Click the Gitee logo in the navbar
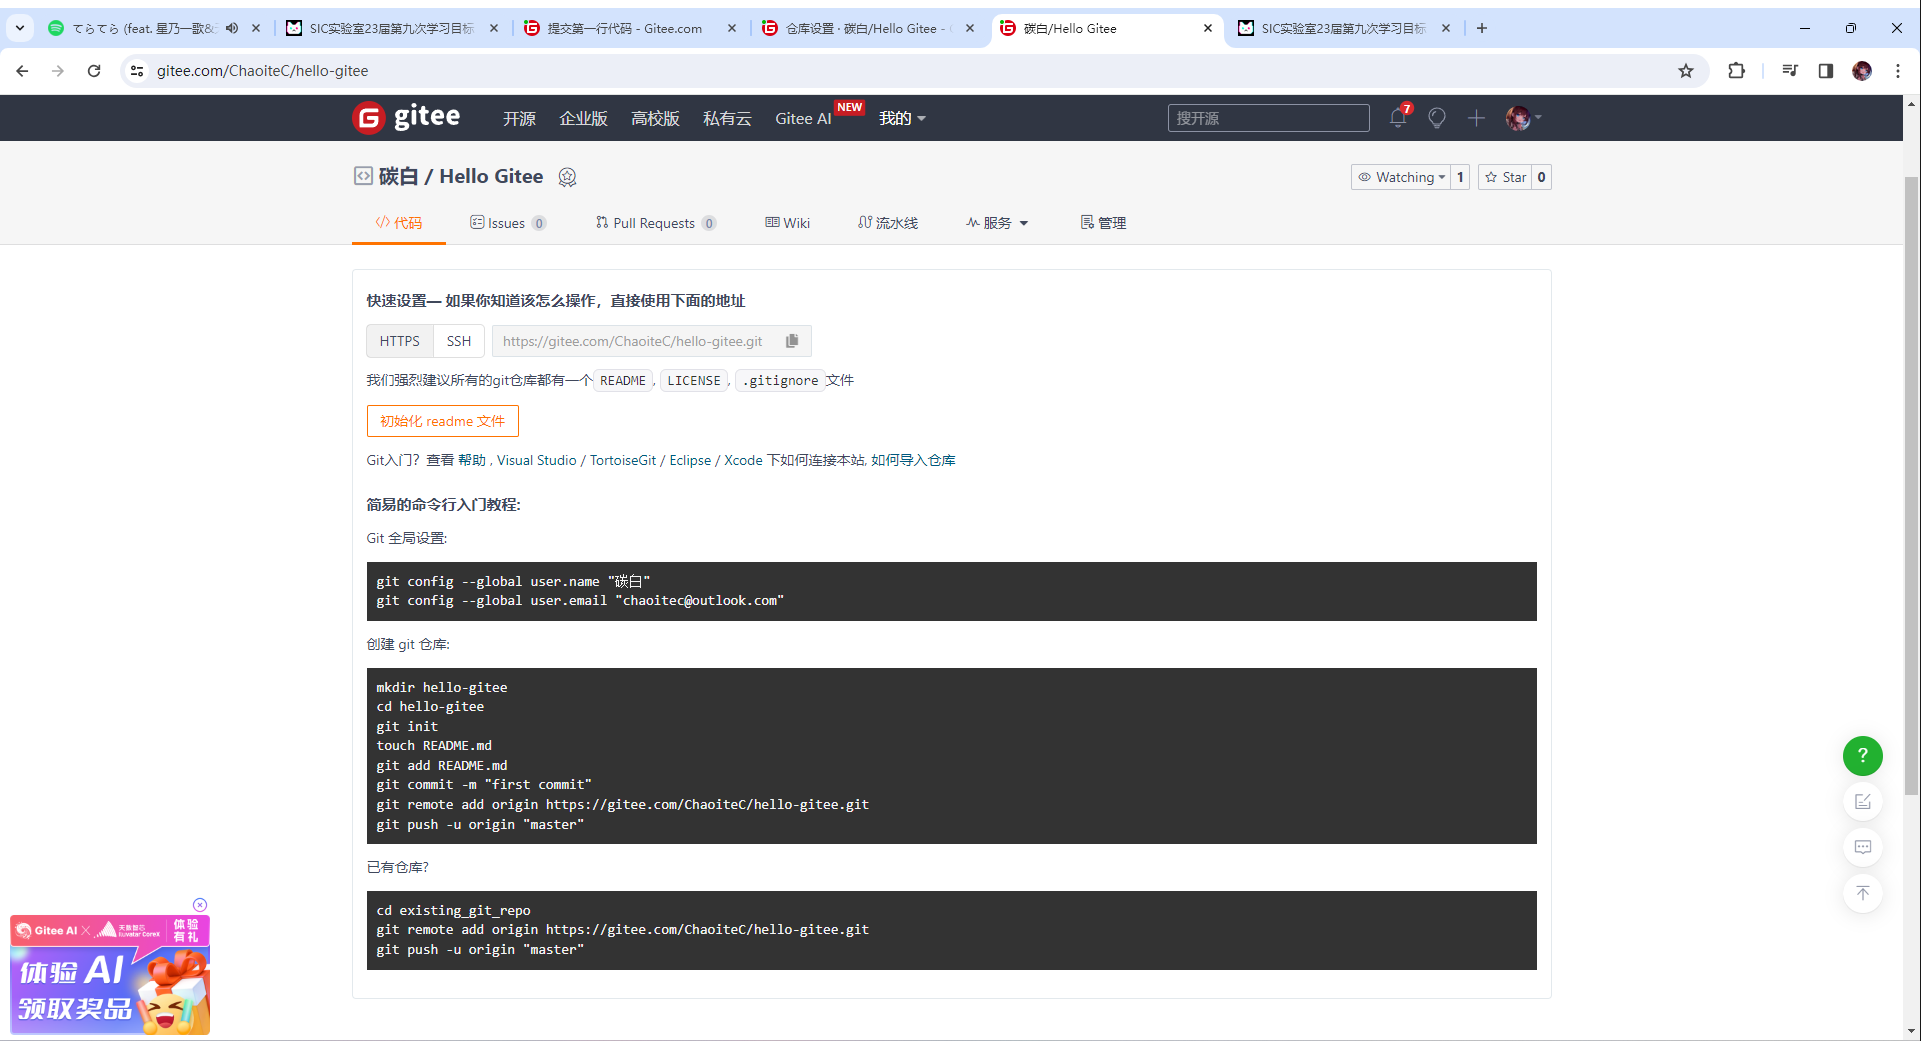 [406, 118]
